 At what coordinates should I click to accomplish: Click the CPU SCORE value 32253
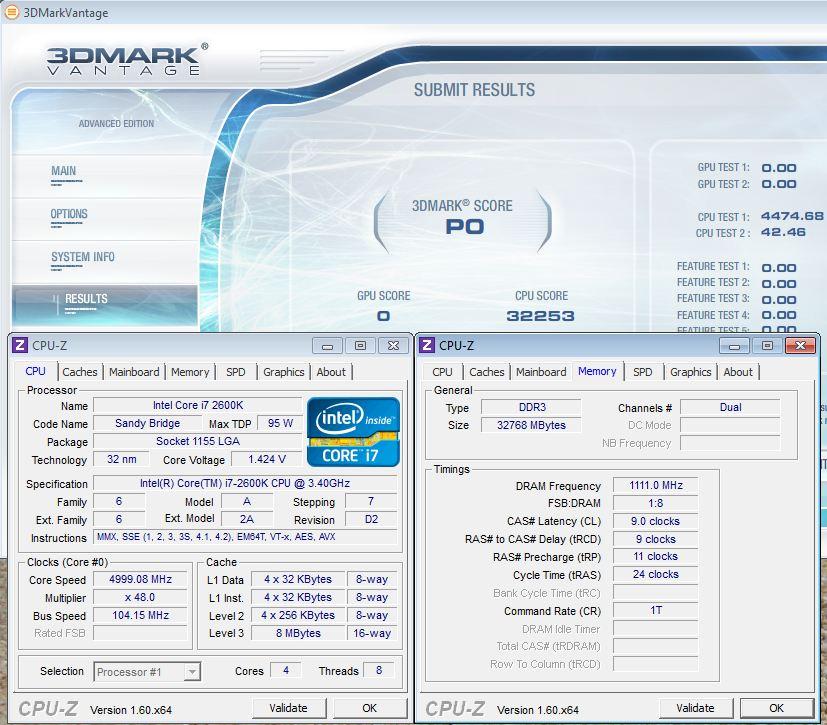[x=541, y=316]
